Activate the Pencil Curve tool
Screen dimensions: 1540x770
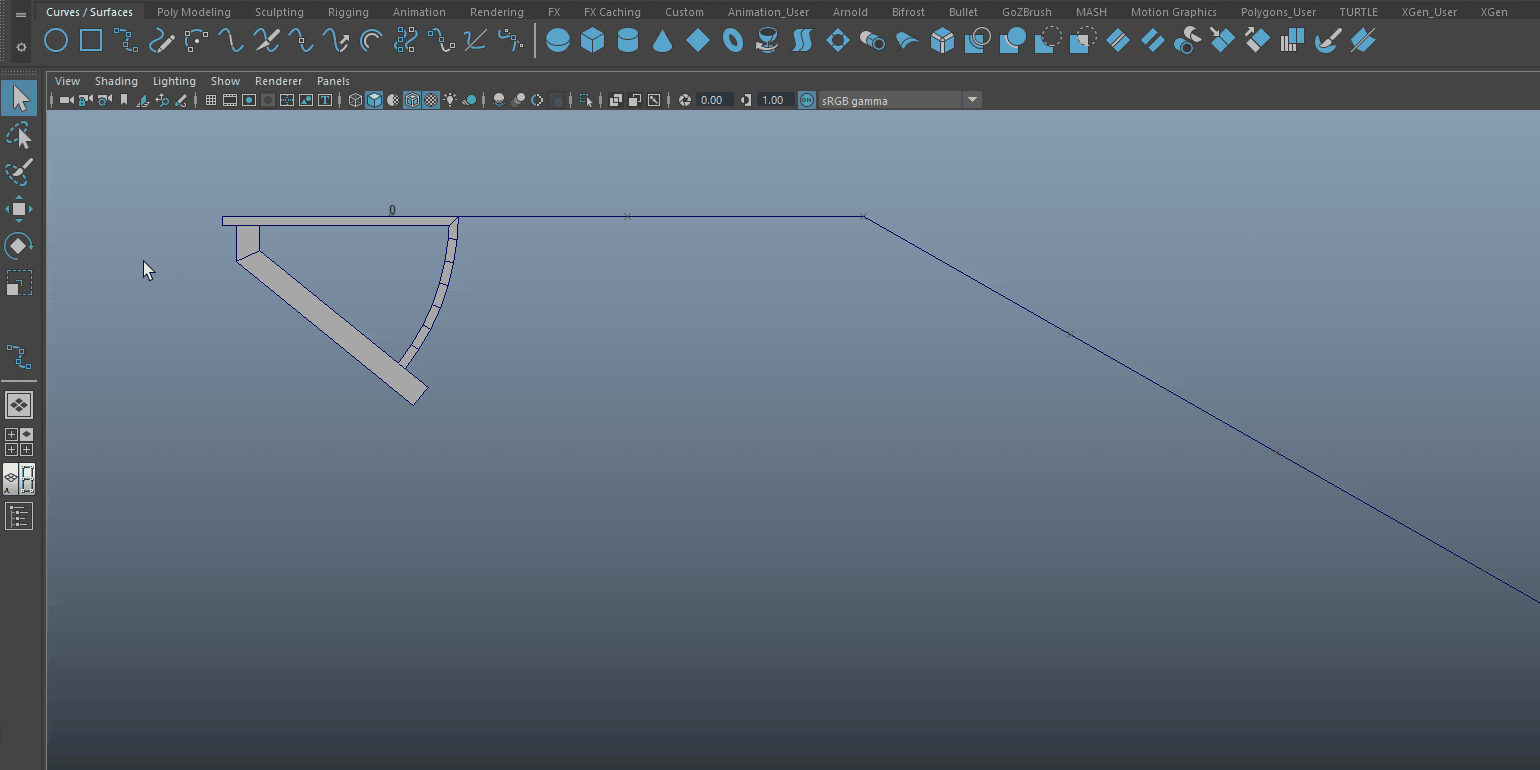[161, 41]
